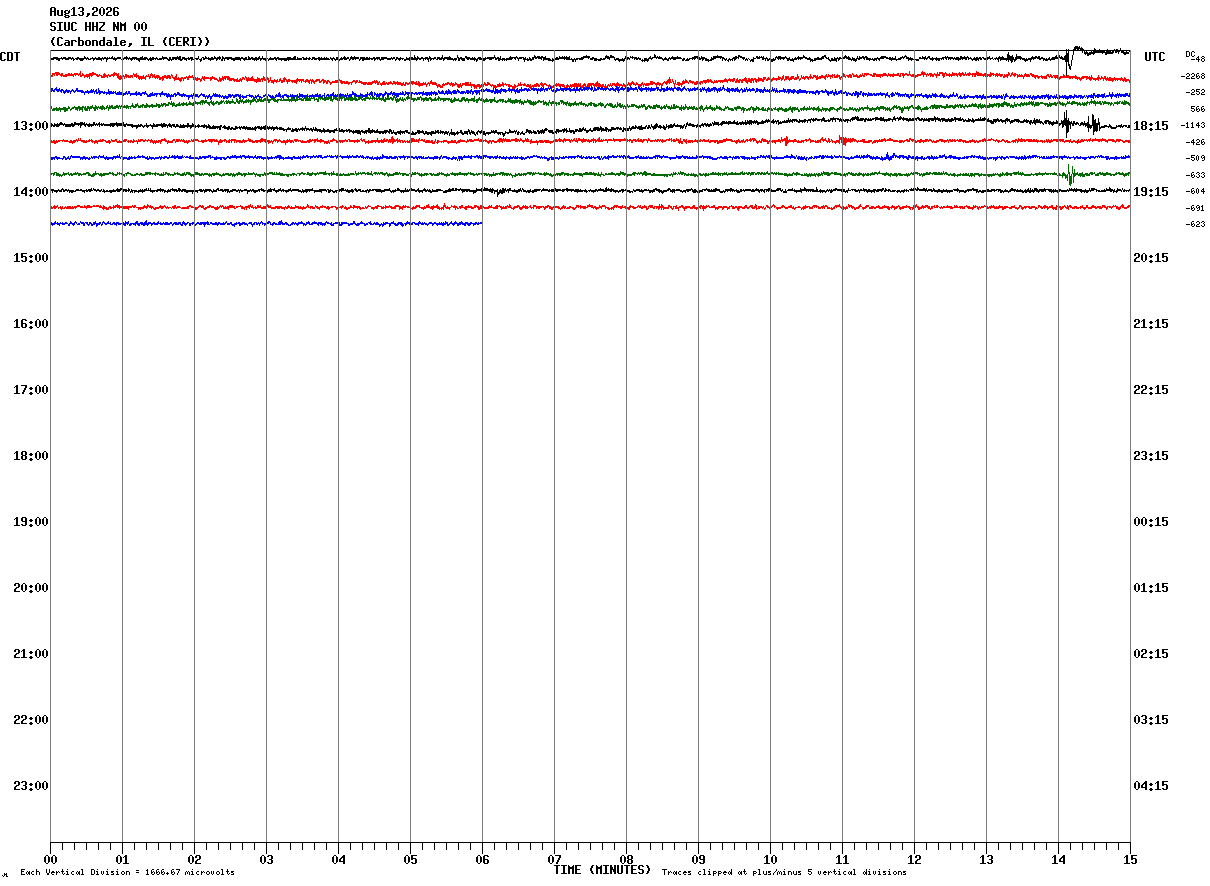Click the 04:15 UTC time label
The height and width of the screenshot is (886, 1210).
[x=1151, y=786]
